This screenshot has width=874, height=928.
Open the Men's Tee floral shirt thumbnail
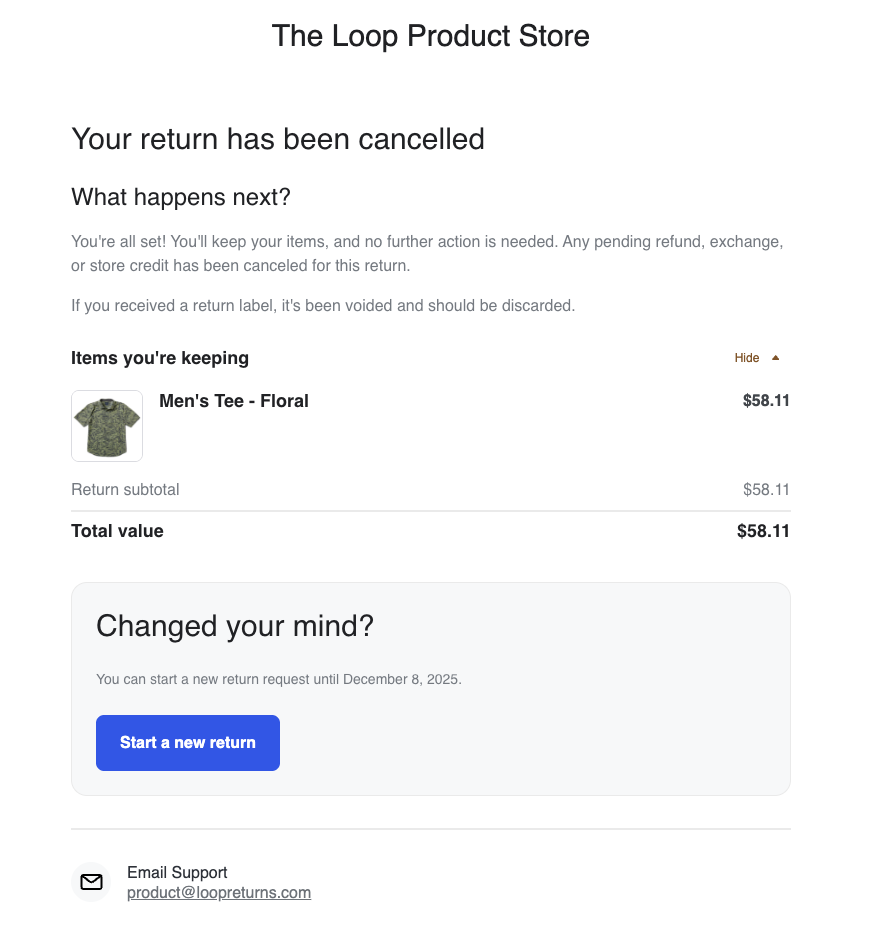tap(107, 426)
